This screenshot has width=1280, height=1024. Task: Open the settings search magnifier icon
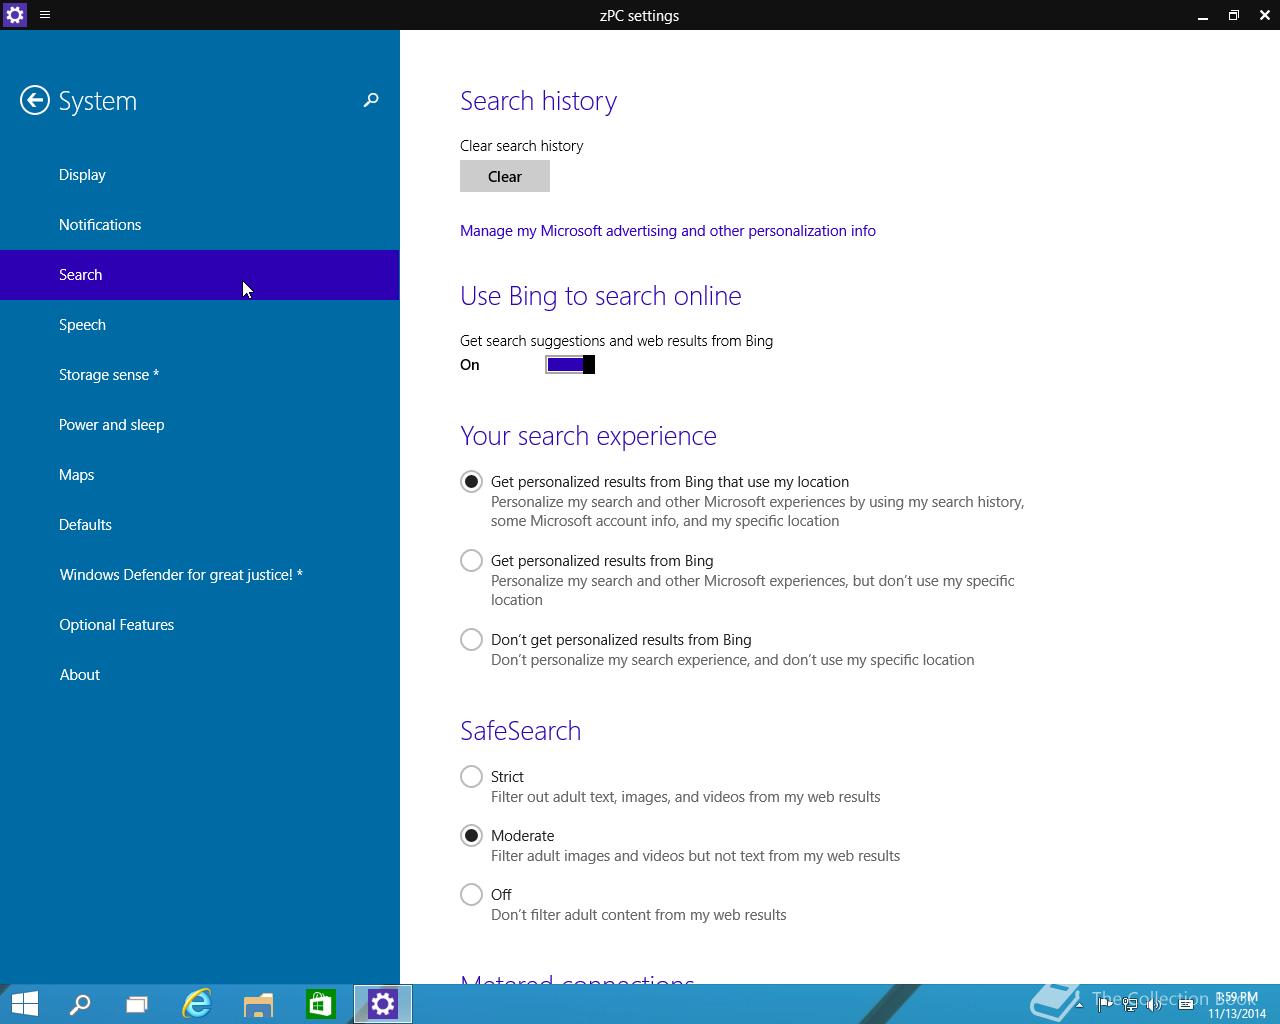371,100
